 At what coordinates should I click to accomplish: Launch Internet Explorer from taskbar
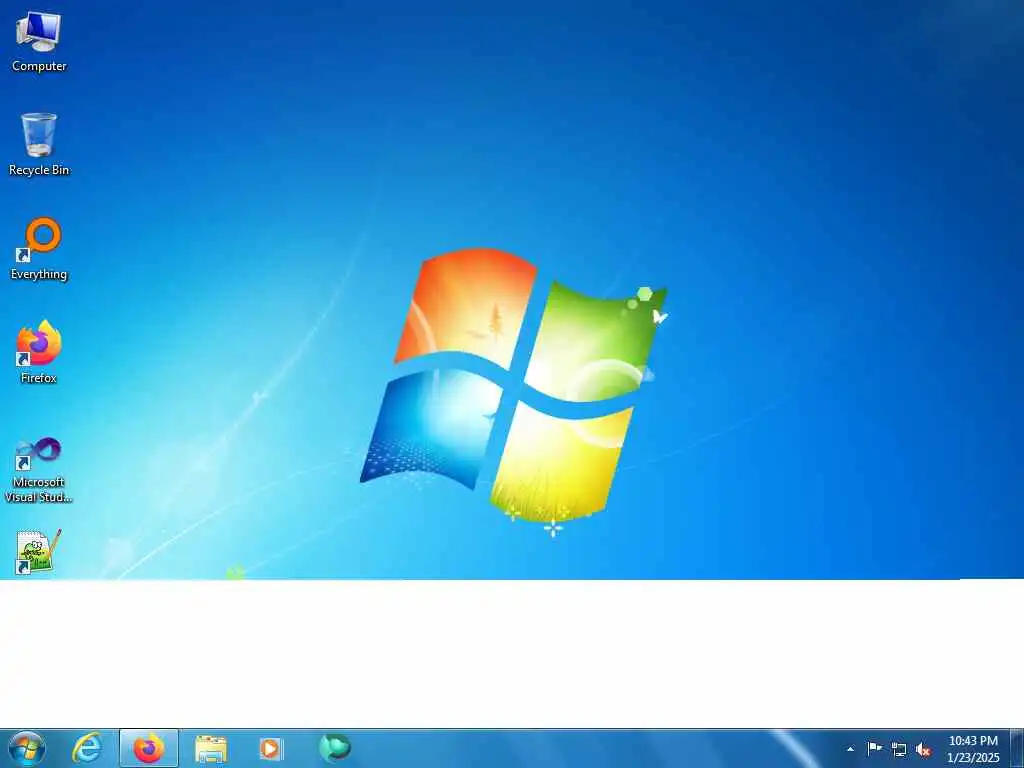(87, 748)
